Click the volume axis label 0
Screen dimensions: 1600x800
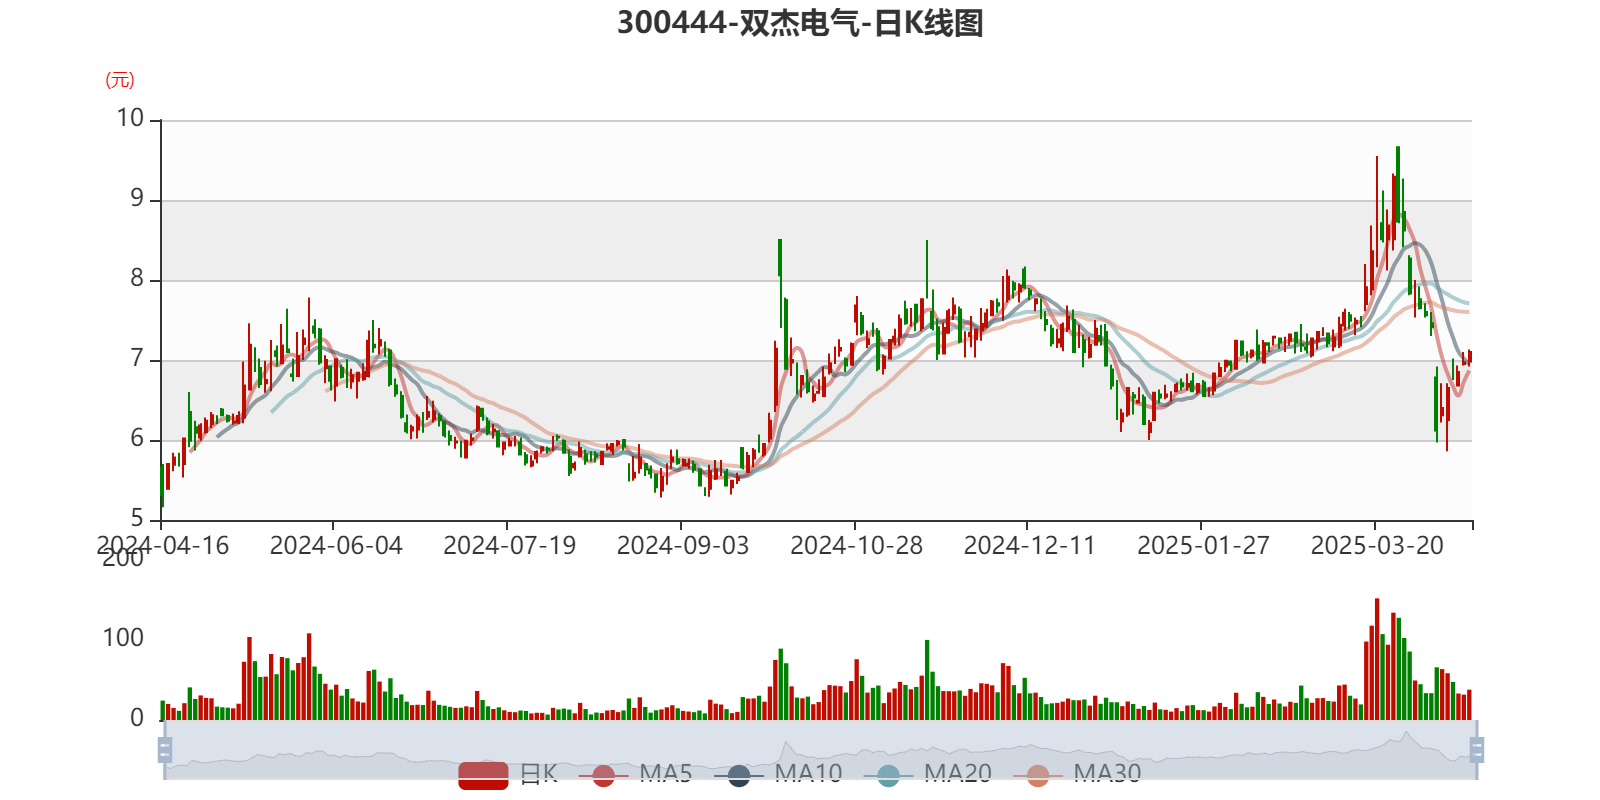pyautogui.click(x=137, y=718)
